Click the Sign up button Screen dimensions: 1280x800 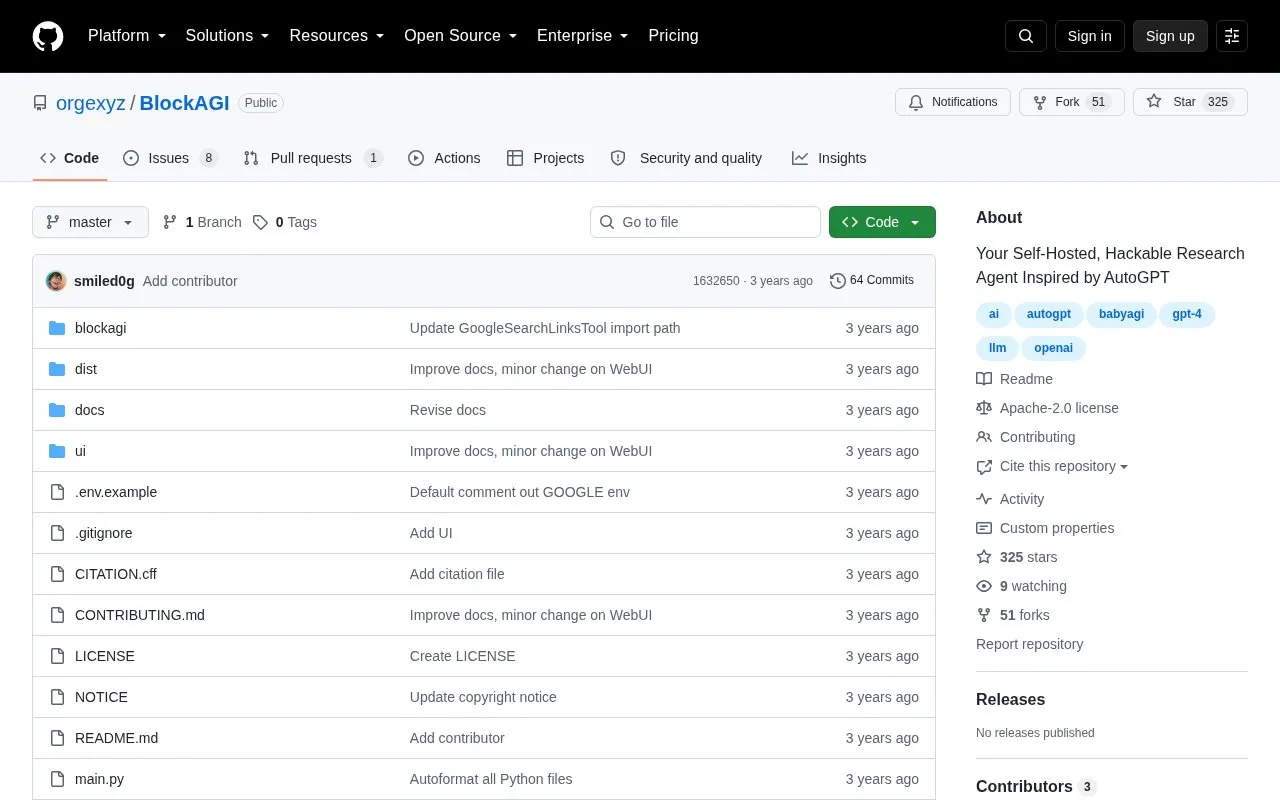tap(1170, 36)
